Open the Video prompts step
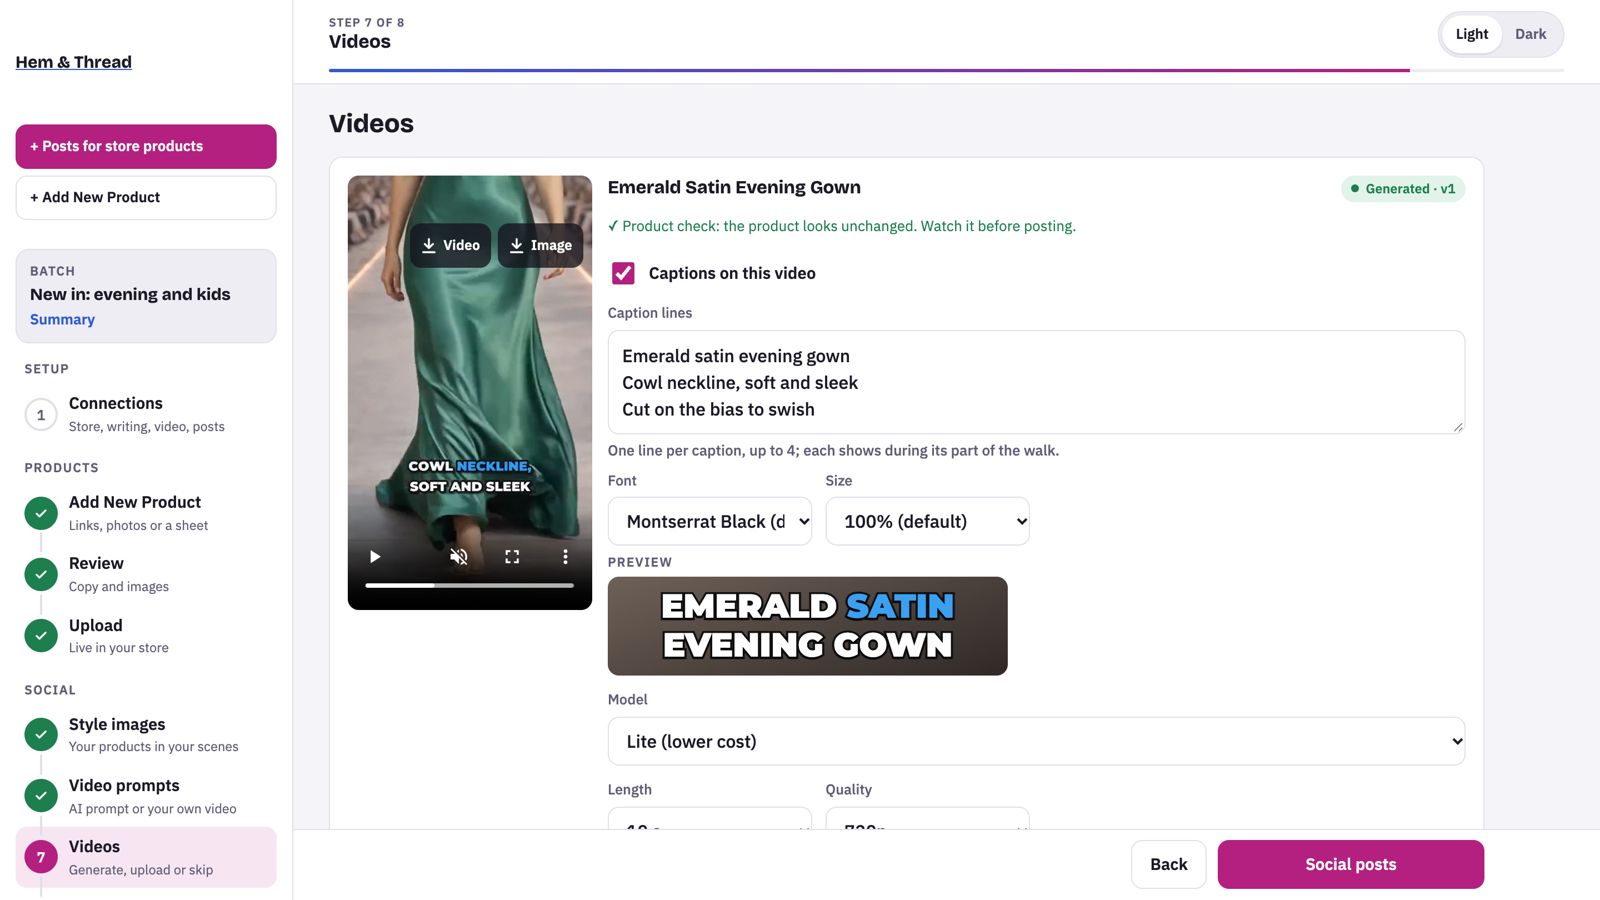 pyautogui.click(x=146, y=796)
